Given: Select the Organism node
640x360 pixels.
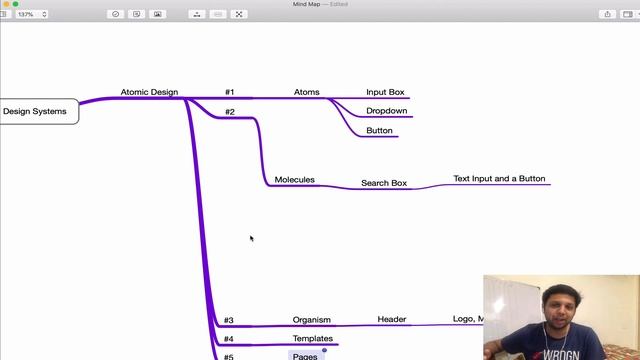Looking at the screenshot, I should 311,320.
